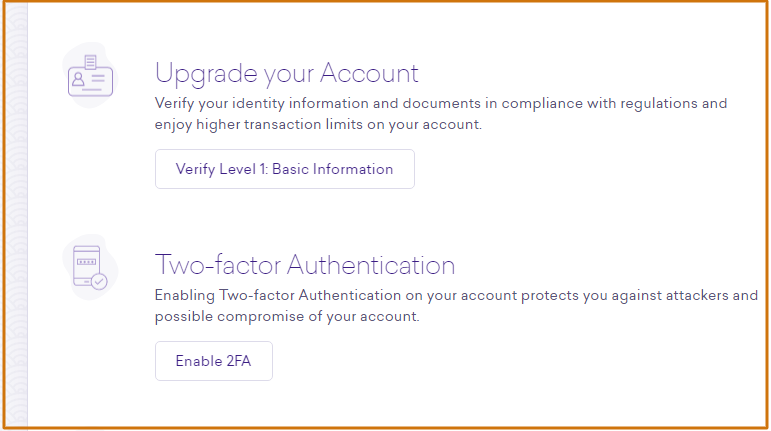Open Verify Level 1: Basic Information
This screenshot has width=771, height=431.
click(x=285, y=169)
